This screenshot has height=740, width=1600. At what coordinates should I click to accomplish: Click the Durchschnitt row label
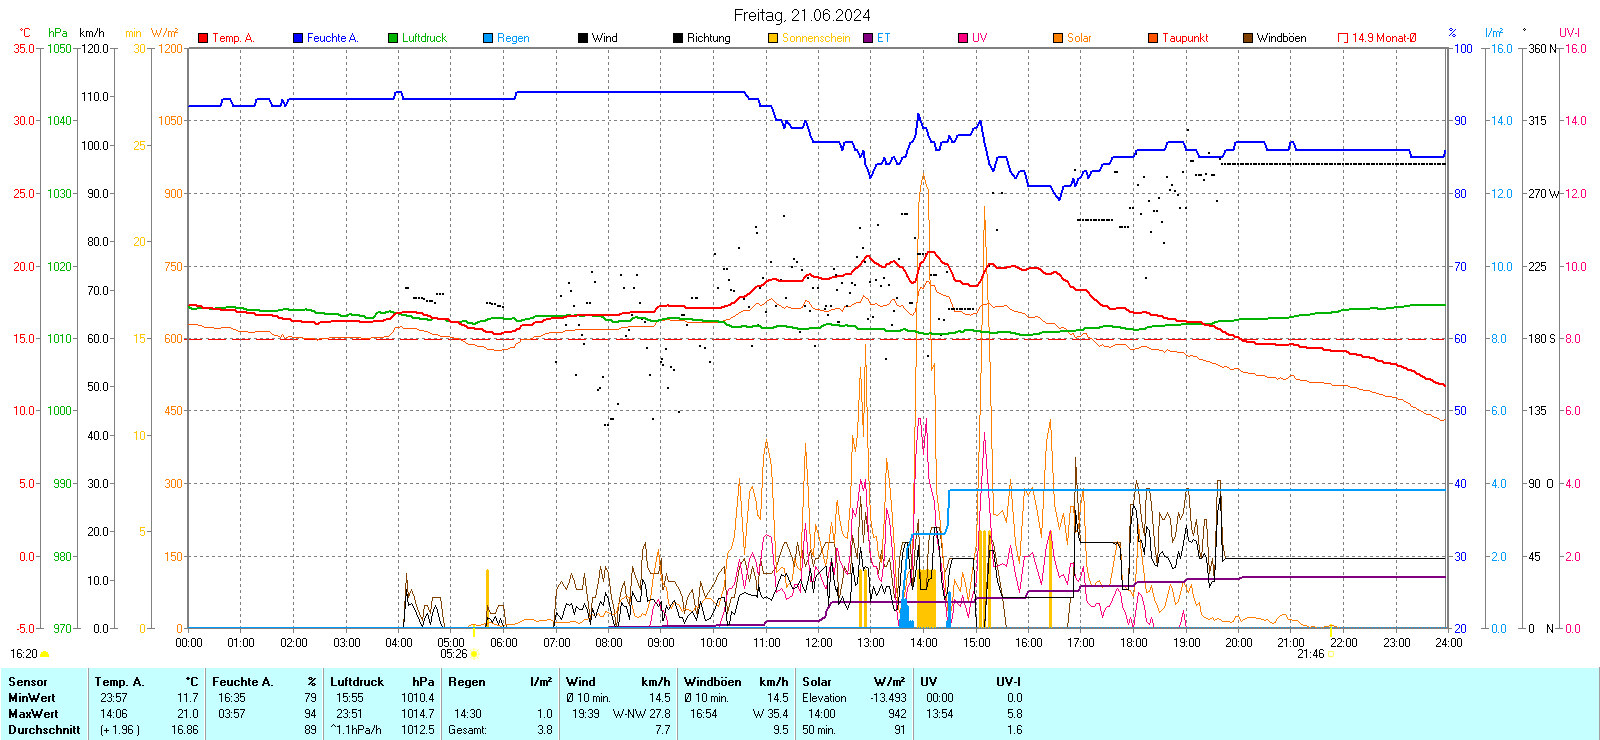click(44, 729)
